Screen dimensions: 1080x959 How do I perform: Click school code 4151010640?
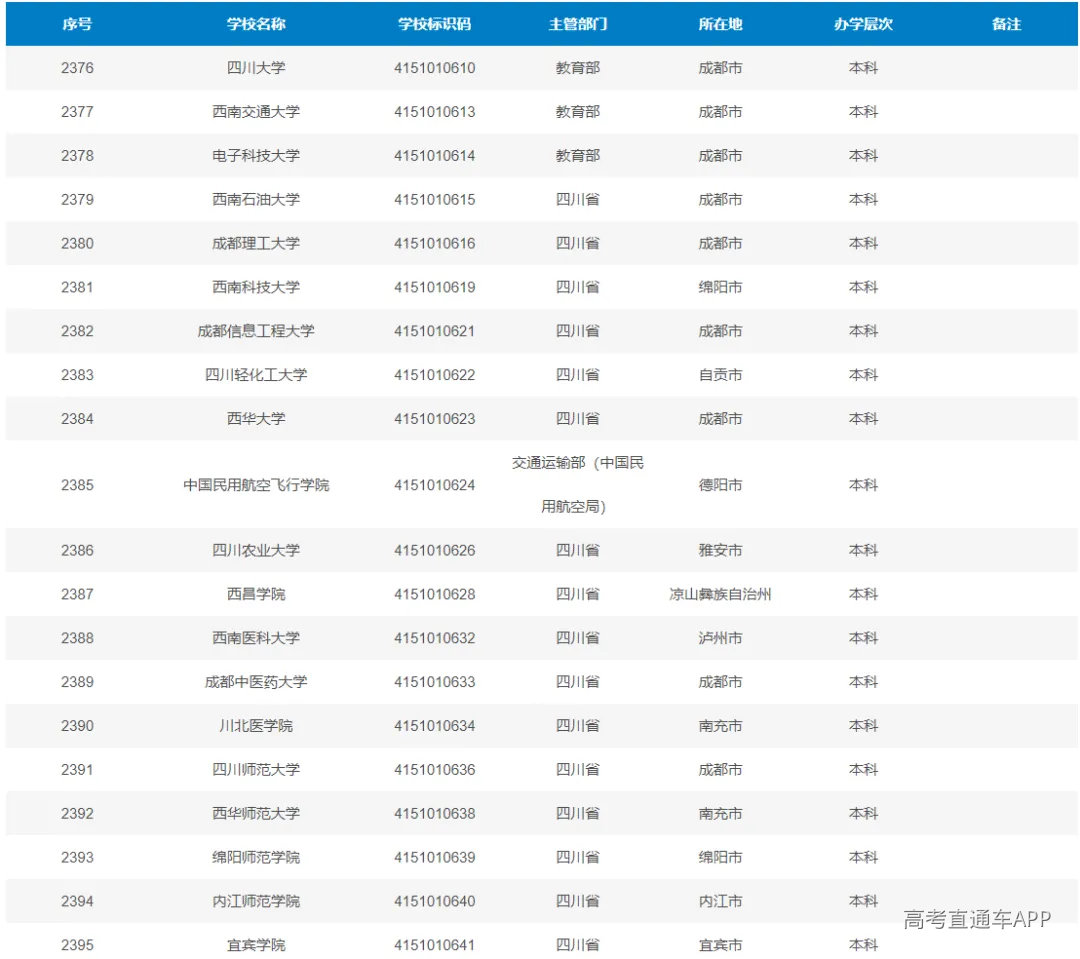[435, 901]
